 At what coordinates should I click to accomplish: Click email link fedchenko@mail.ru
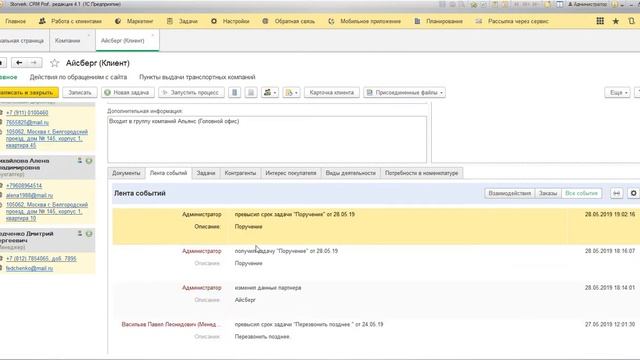click(x=29, y=269)
